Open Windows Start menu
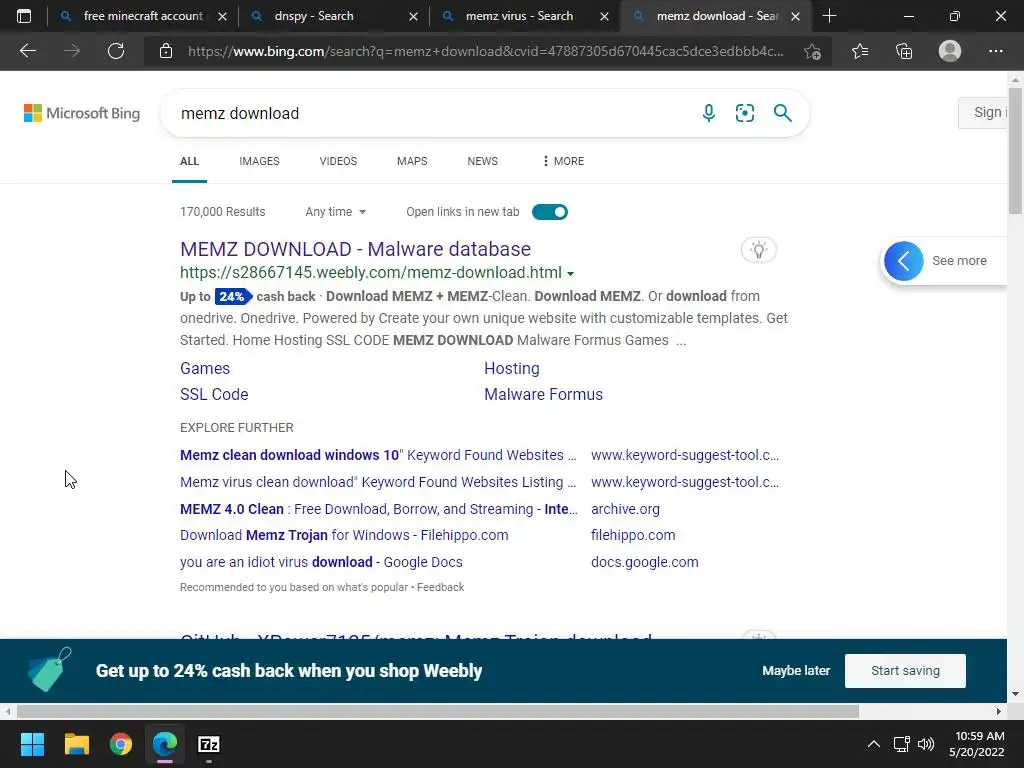The image size is (1024, 768). click(x=32, y=744)
